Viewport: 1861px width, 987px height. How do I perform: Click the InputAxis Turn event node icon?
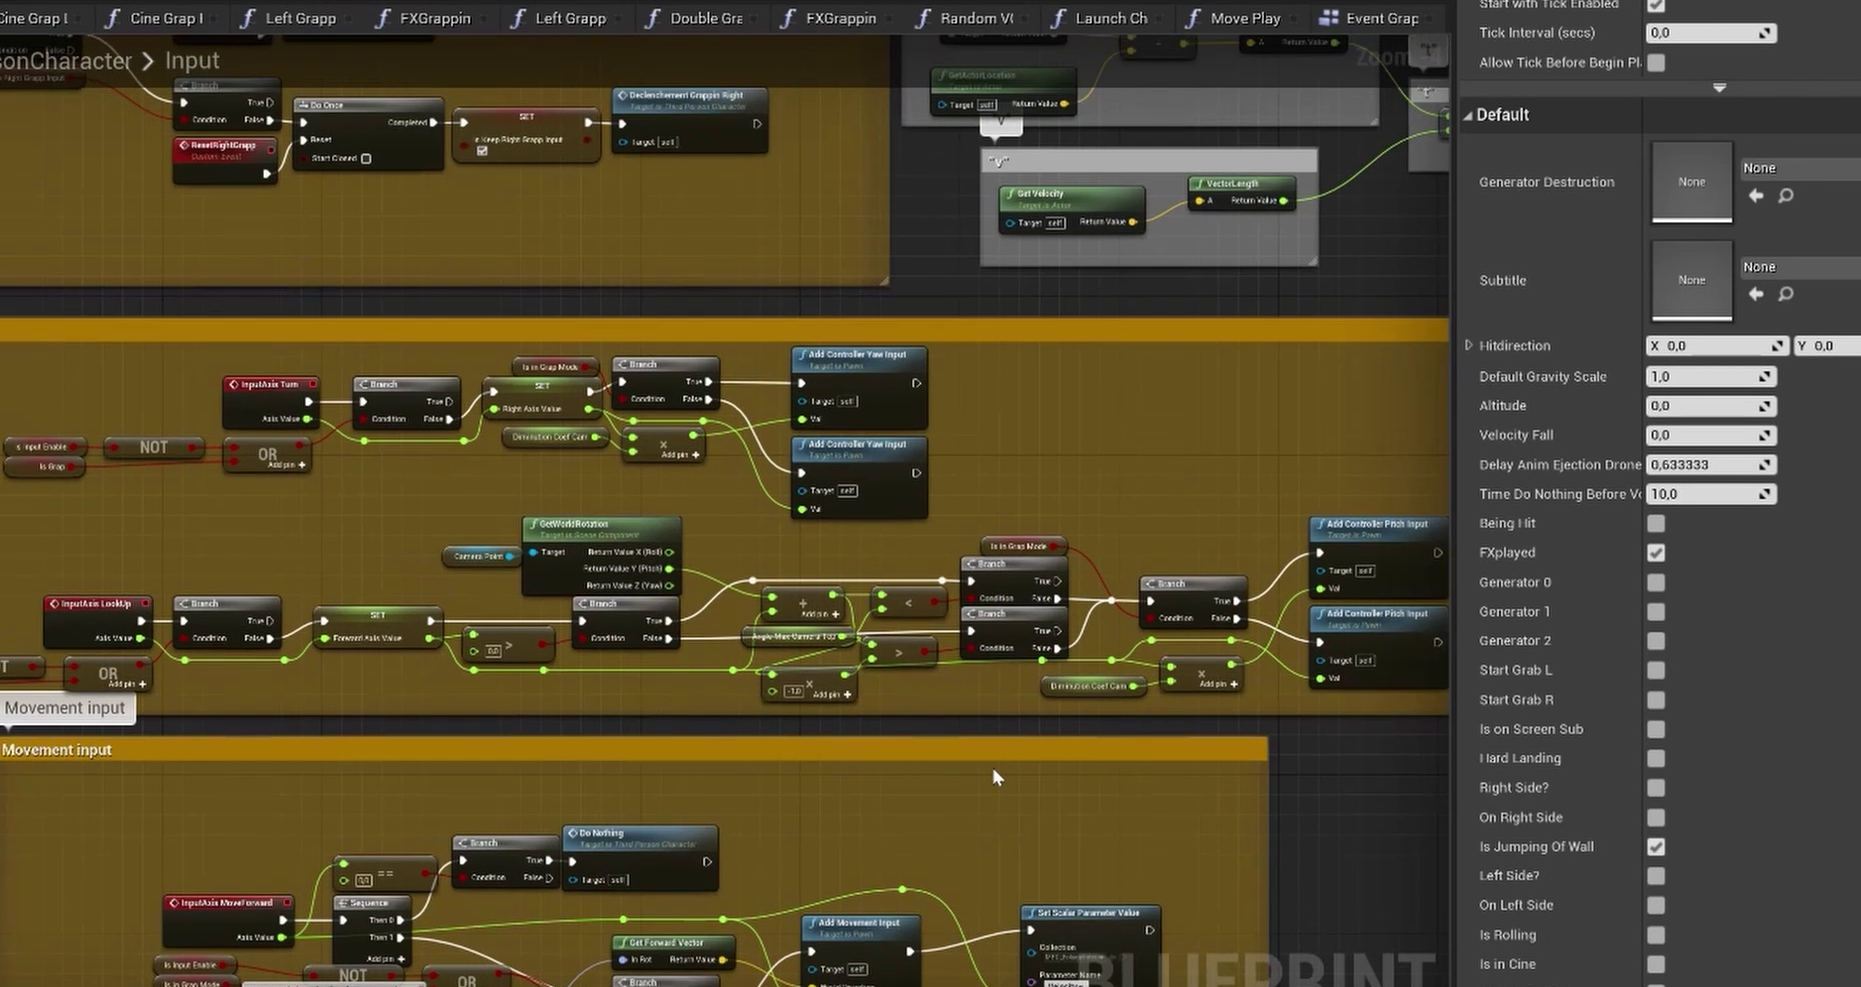(234, 384)
